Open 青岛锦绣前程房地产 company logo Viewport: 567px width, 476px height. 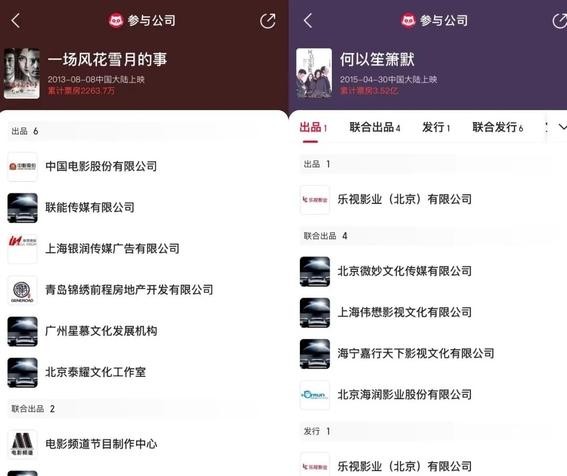[22, 290]
